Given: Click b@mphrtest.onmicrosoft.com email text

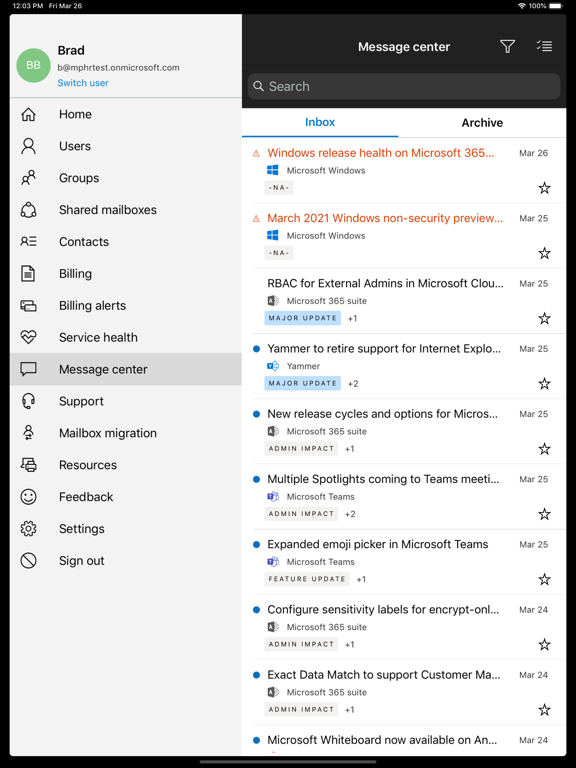Looking at the screenshot, I should (119, 68).
